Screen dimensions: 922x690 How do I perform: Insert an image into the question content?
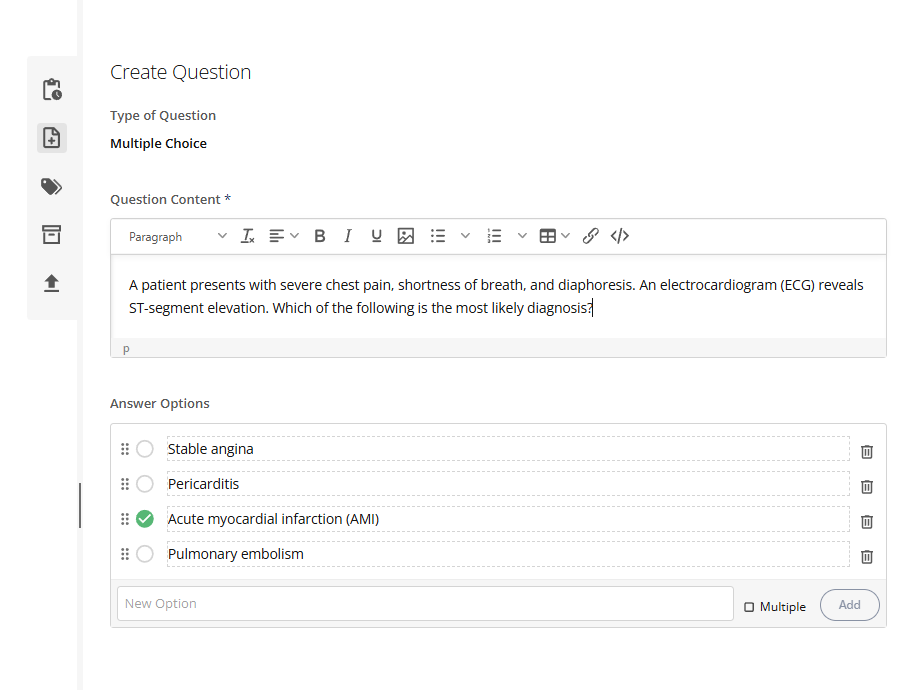tap(405, 236)
